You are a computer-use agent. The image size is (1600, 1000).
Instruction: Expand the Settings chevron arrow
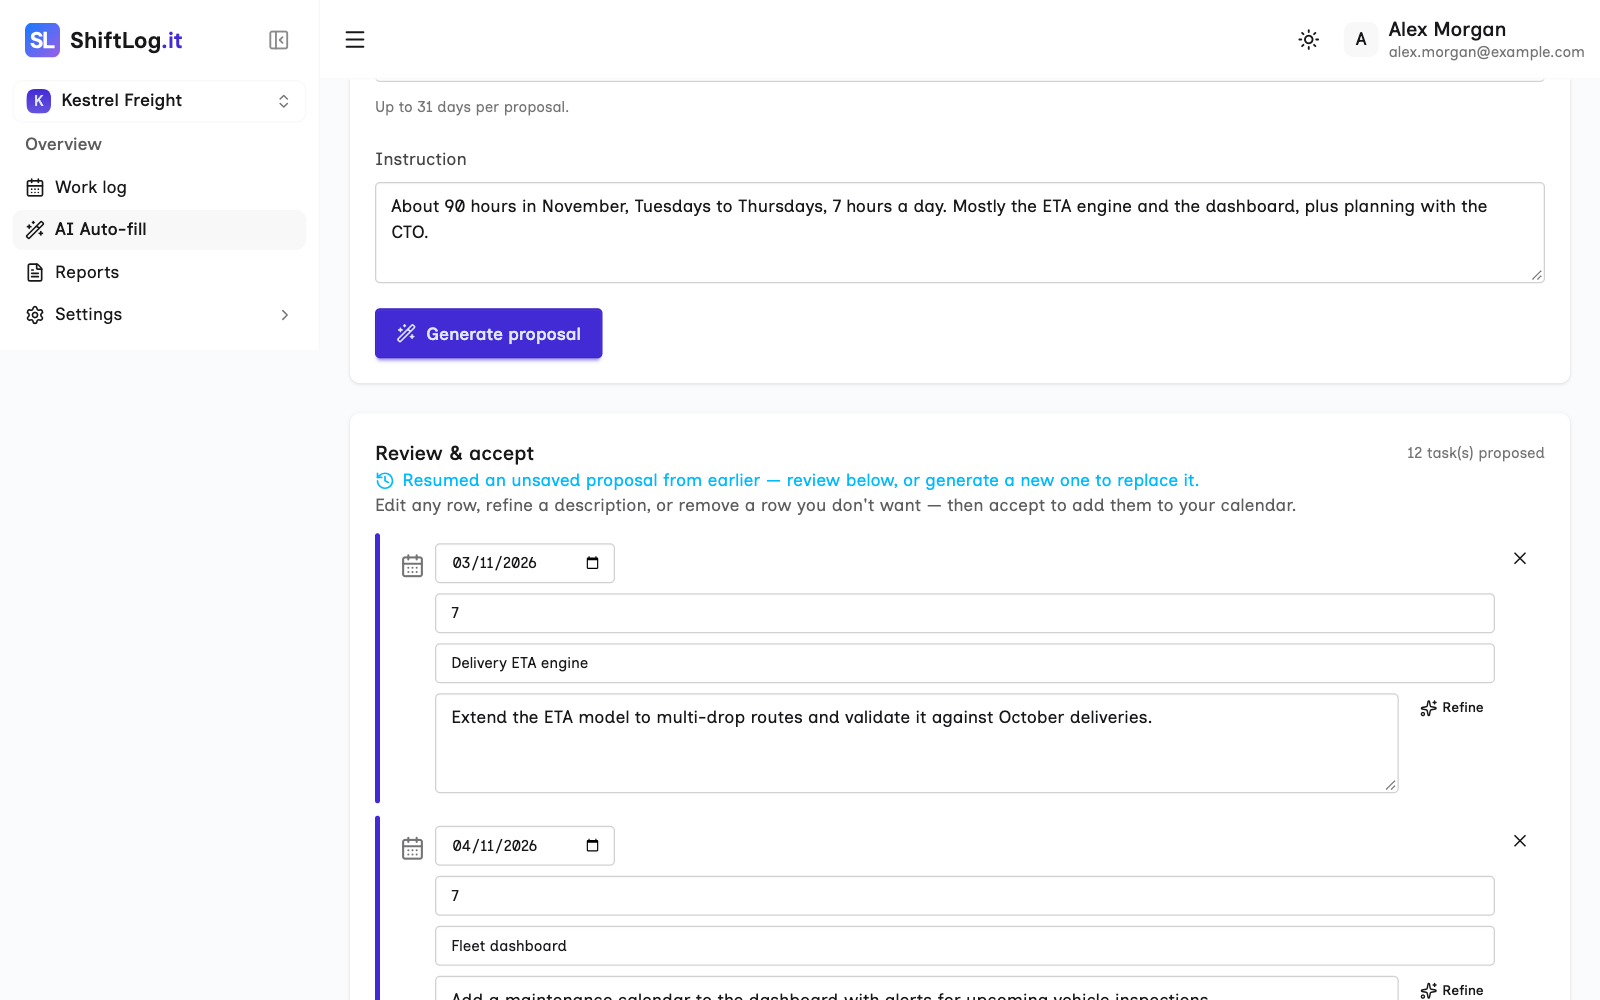tap(285, 315)
